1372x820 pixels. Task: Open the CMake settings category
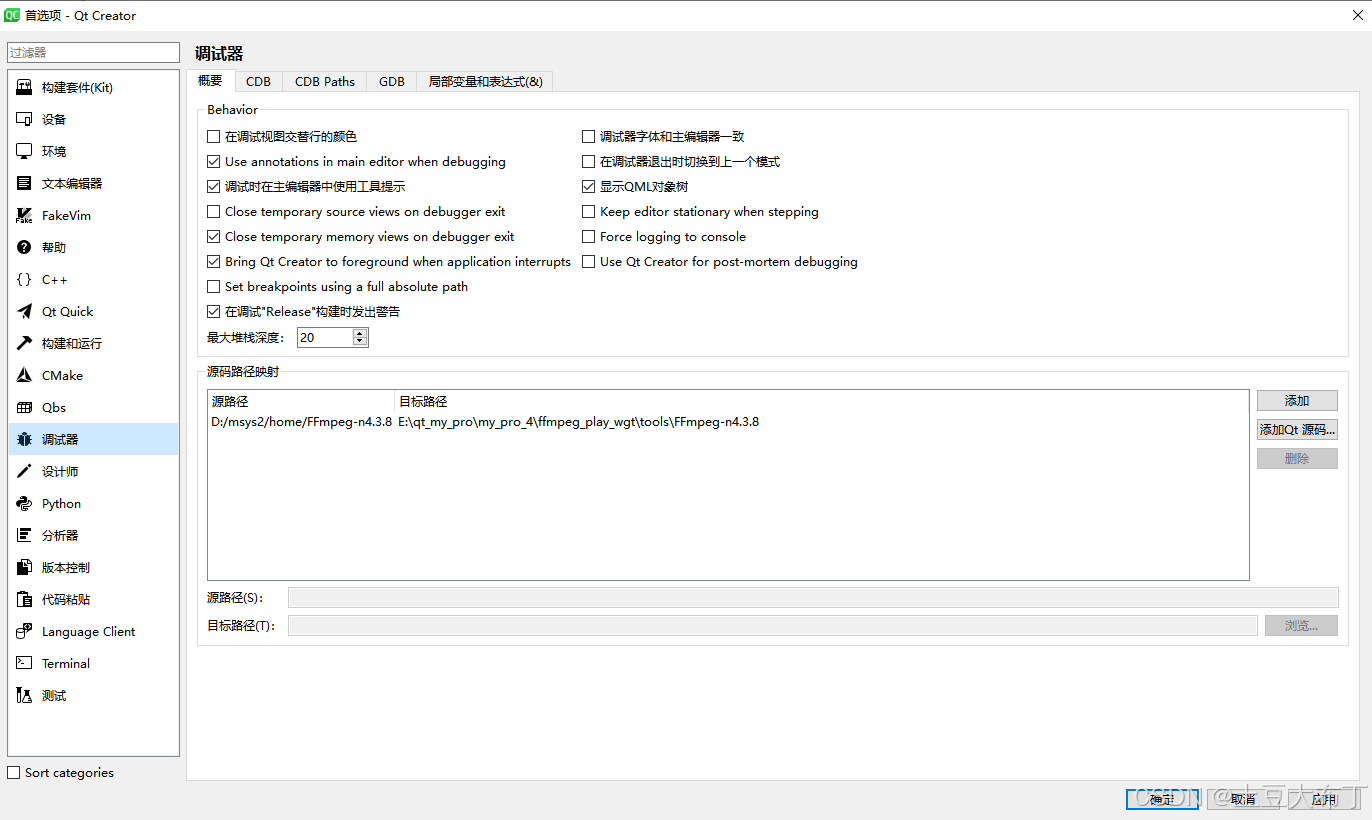click(62, 375)
